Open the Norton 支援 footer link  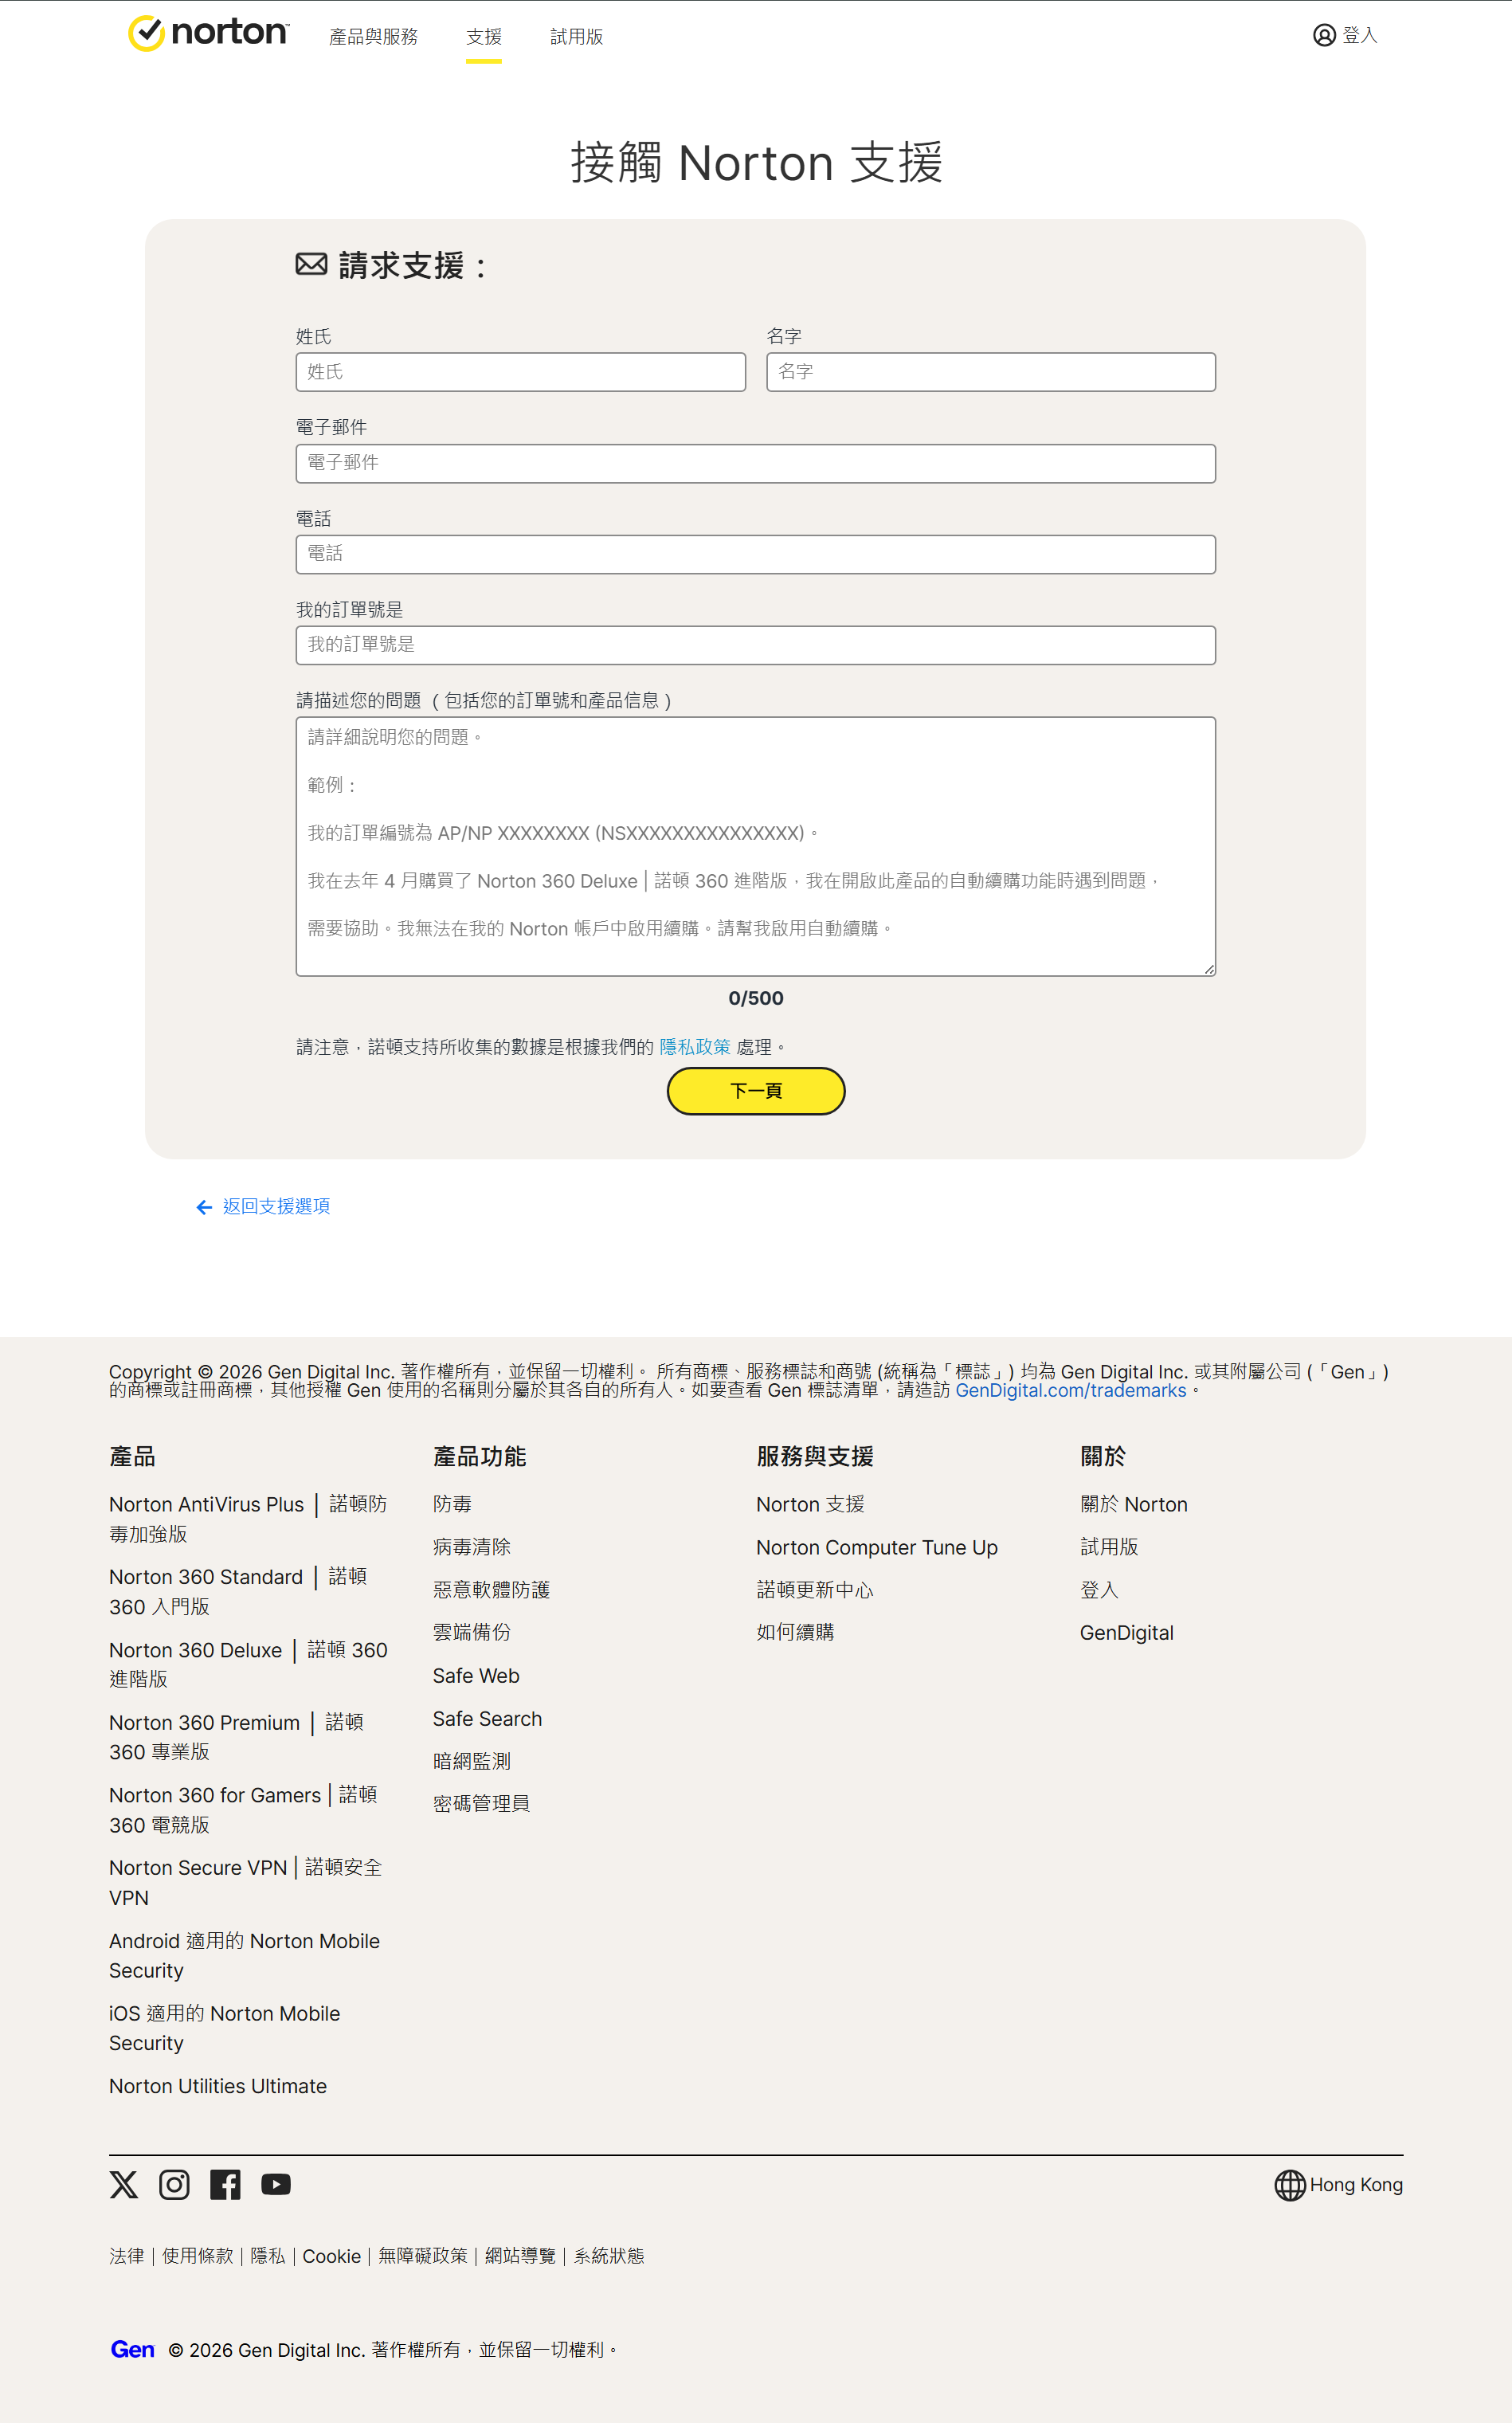[810, 1504]
